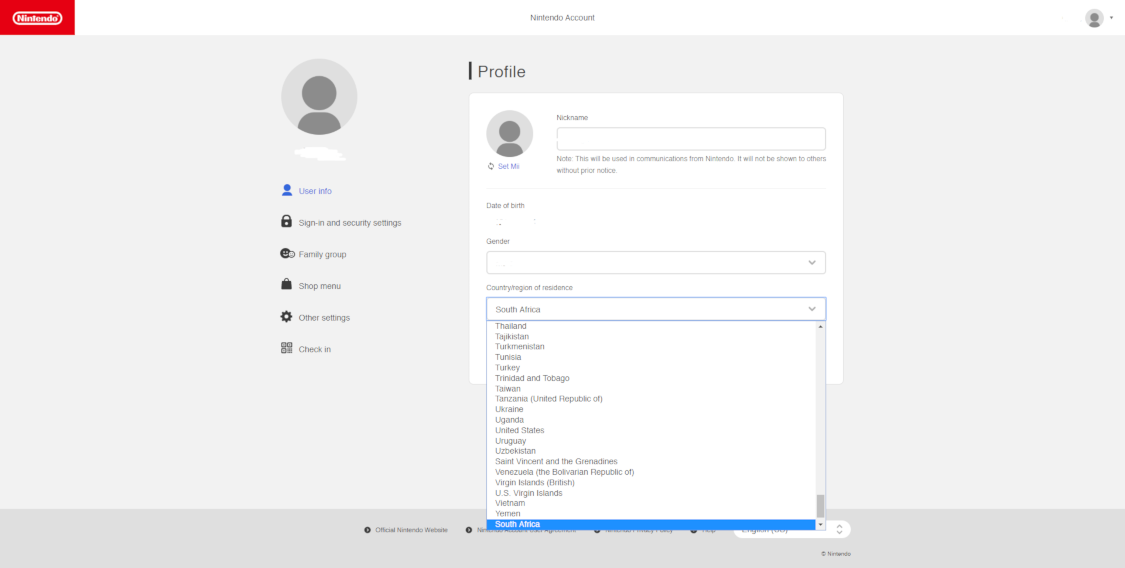Click the User info person icon
The height and width of the screenshot is (568, 1125).
pos(287,191)
